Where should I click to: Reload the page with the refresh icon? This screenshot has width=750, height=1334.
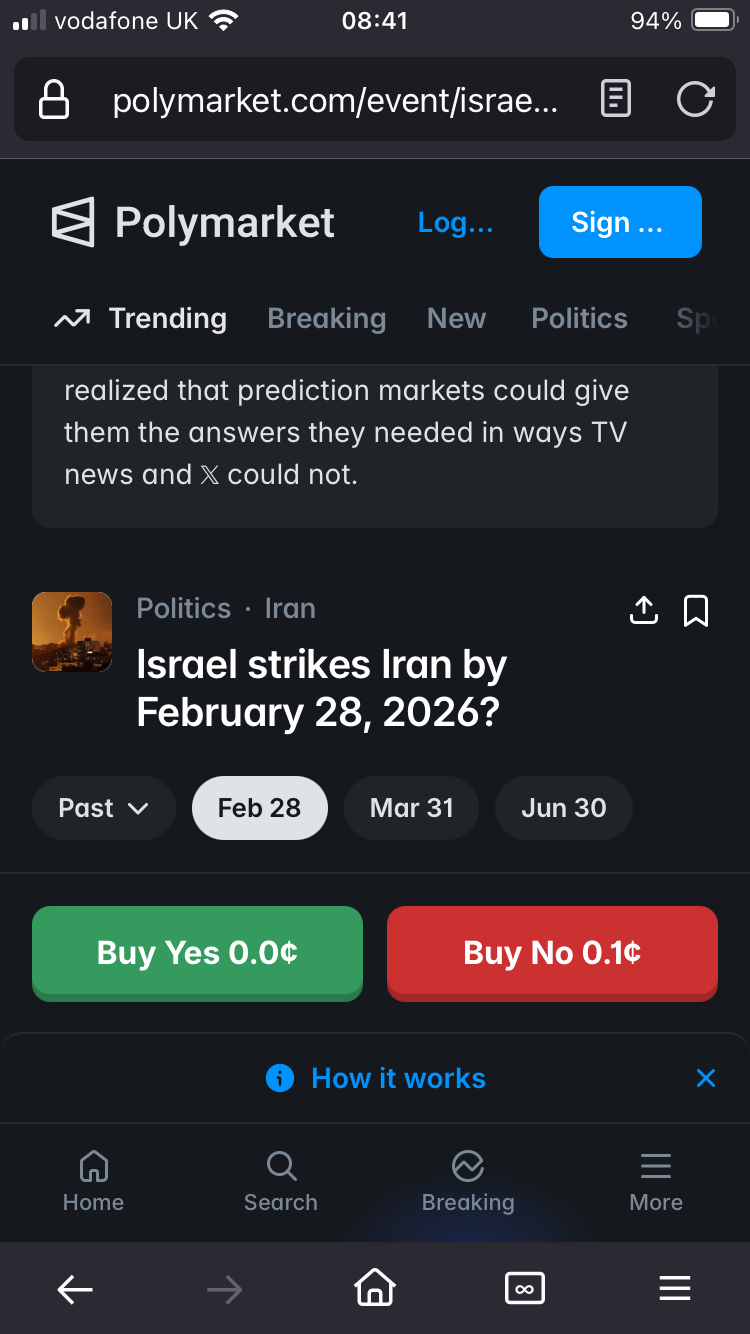[x=695, y=99]
